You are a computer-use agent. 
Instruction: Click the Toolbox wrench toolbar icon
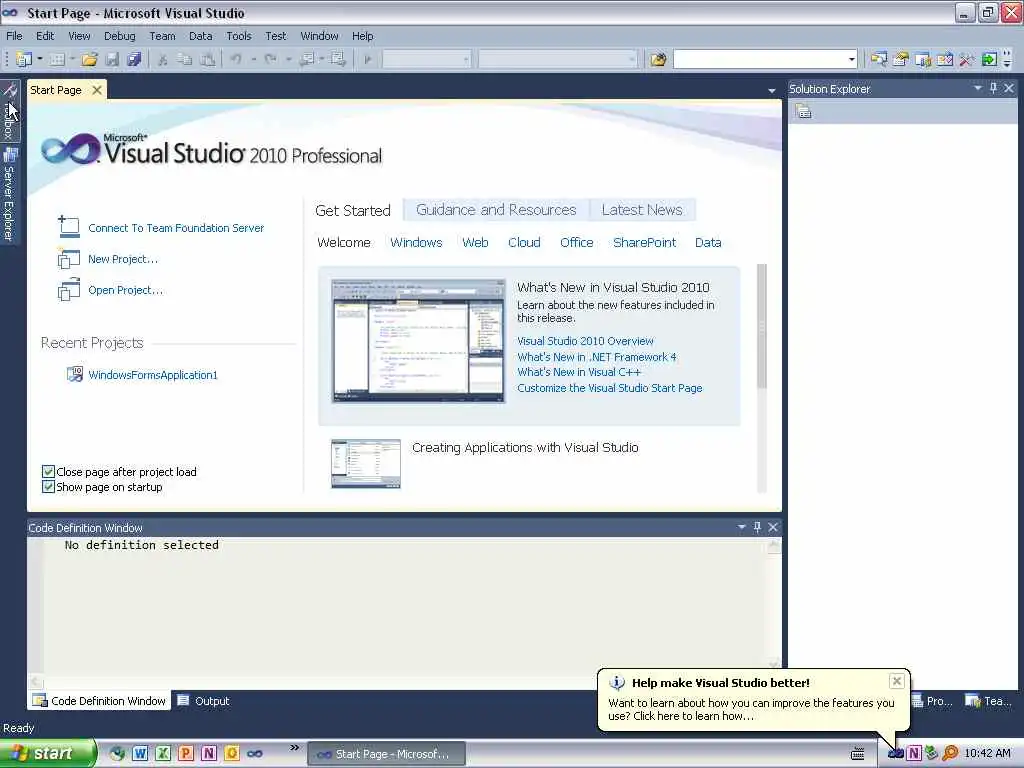tap(967, 59)
